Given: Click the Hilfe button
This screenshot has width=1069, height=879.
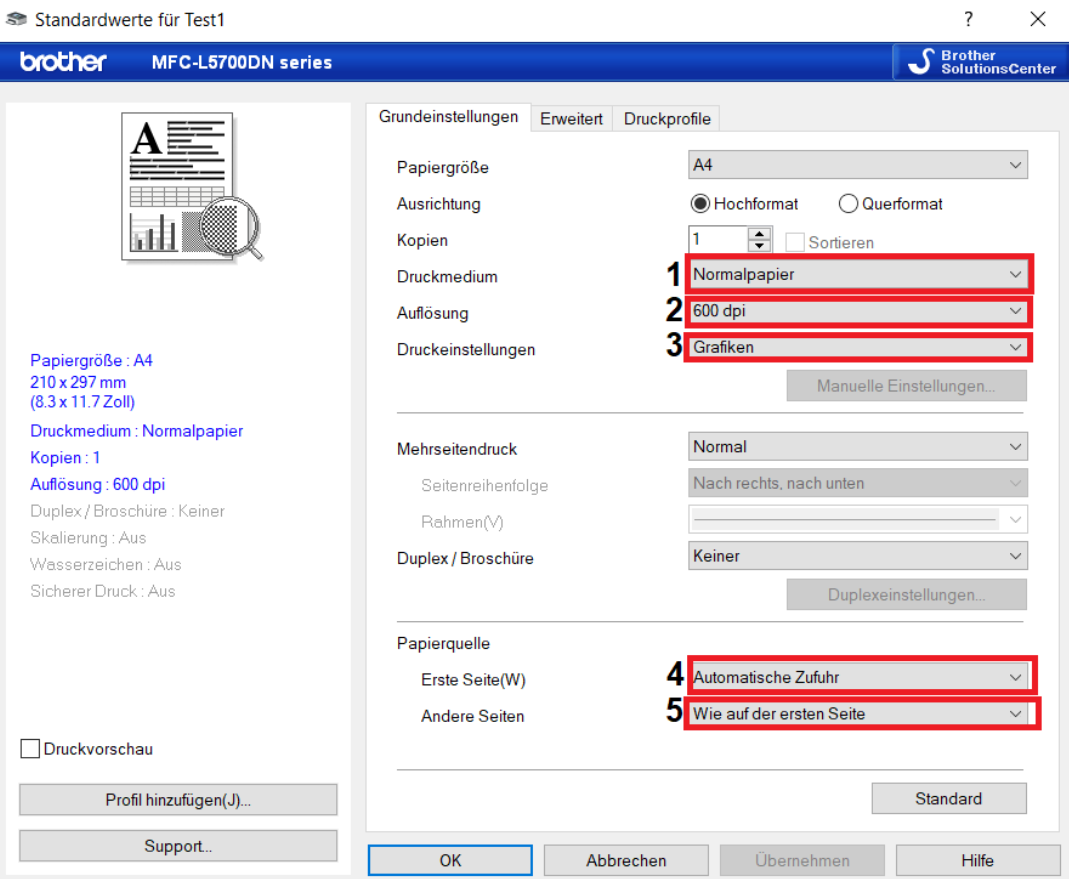Looking at the screenshot, I should coord(978,861).
